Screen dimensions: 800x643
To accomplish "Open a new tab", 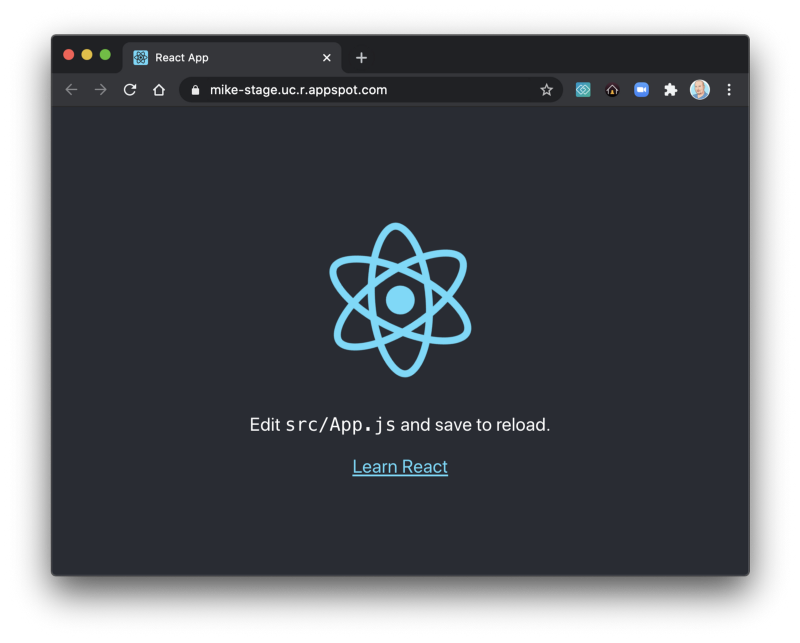I will pyautogui.click(x=361, y=58).
